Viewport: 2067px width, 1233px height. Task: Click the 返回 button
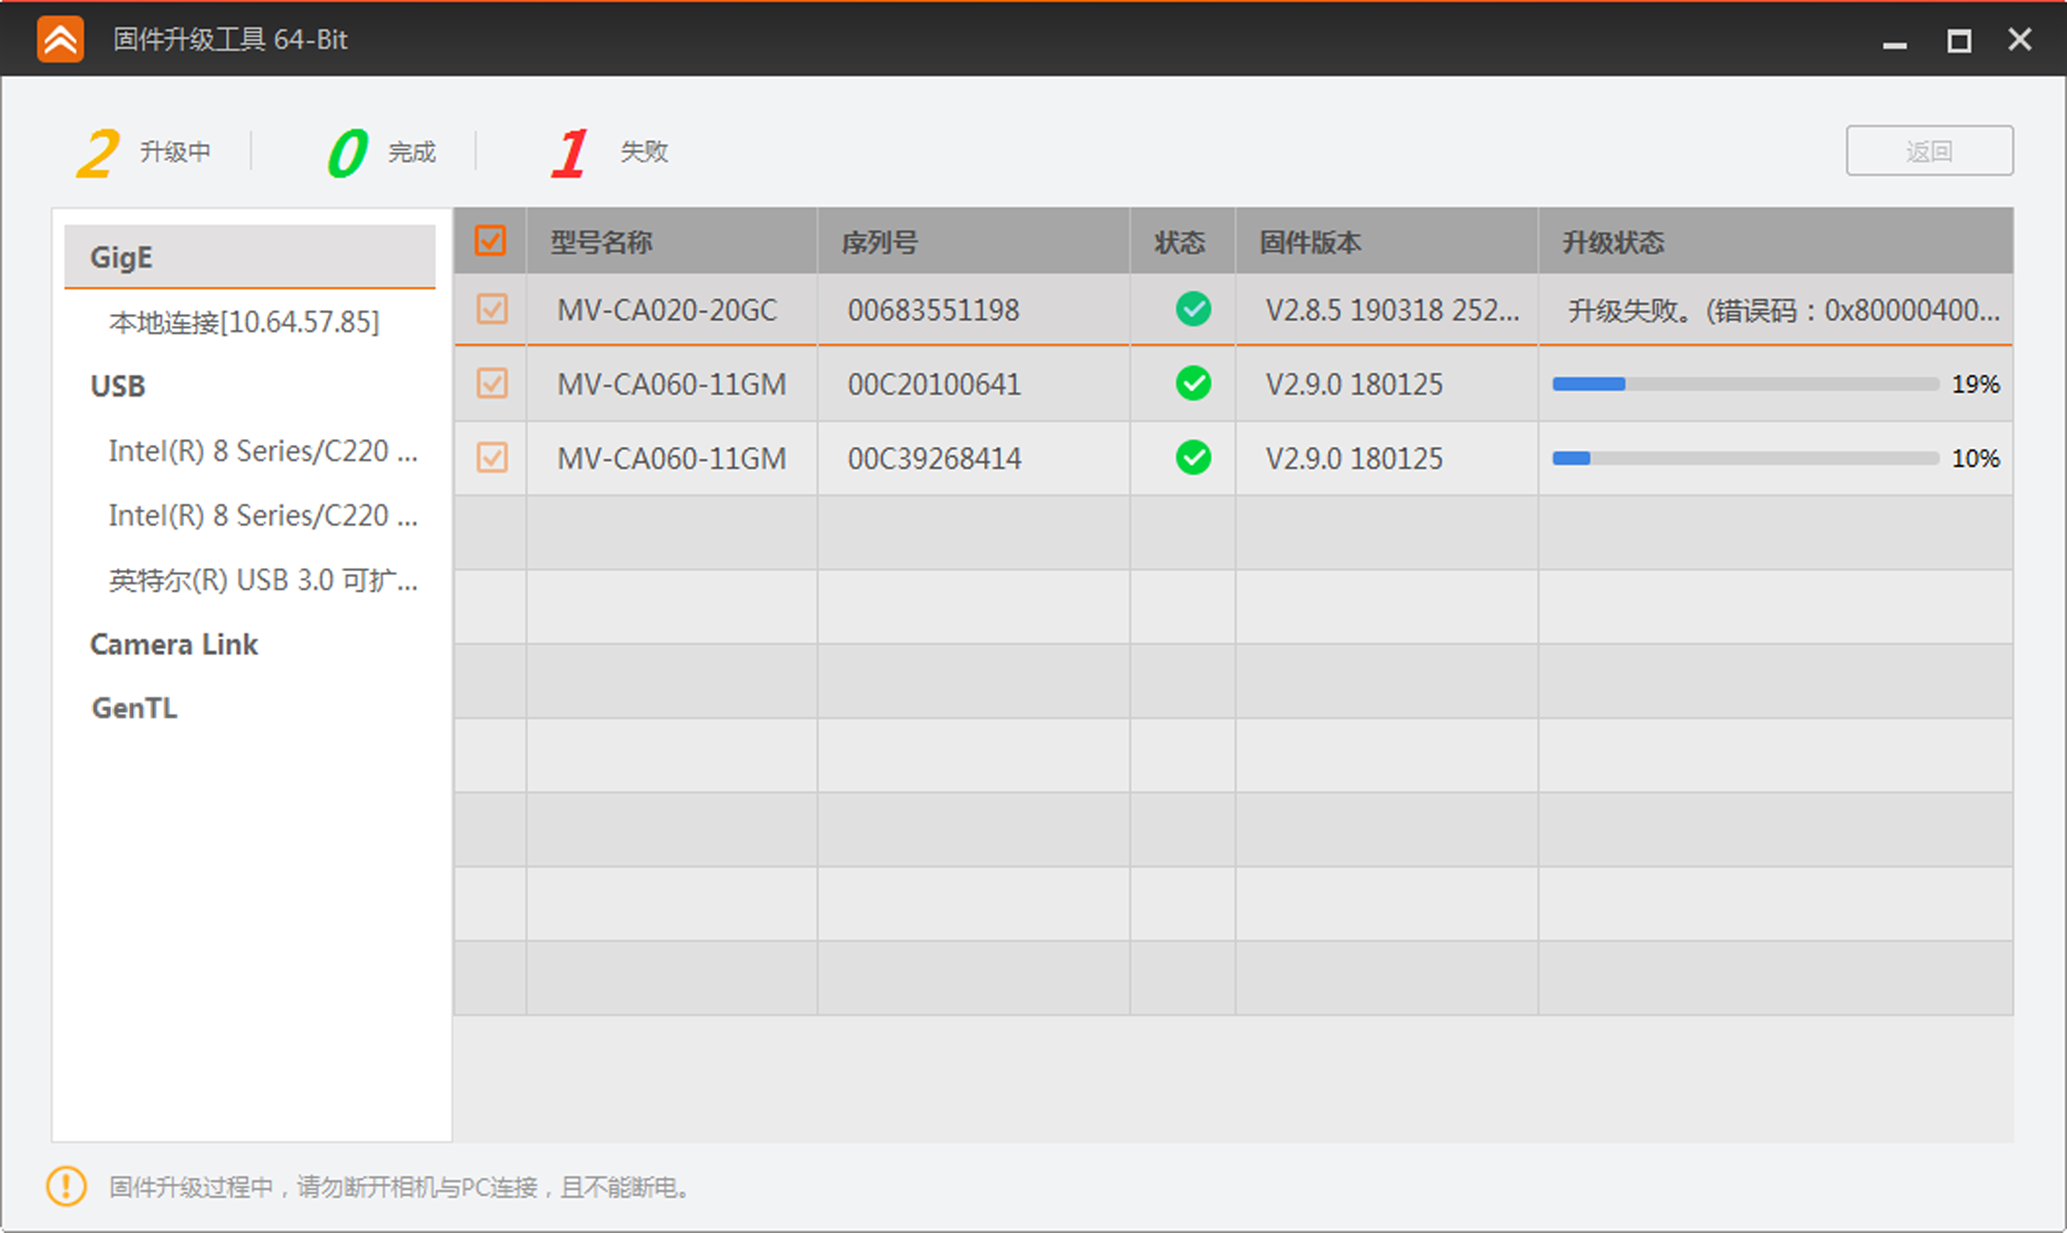1928,151
